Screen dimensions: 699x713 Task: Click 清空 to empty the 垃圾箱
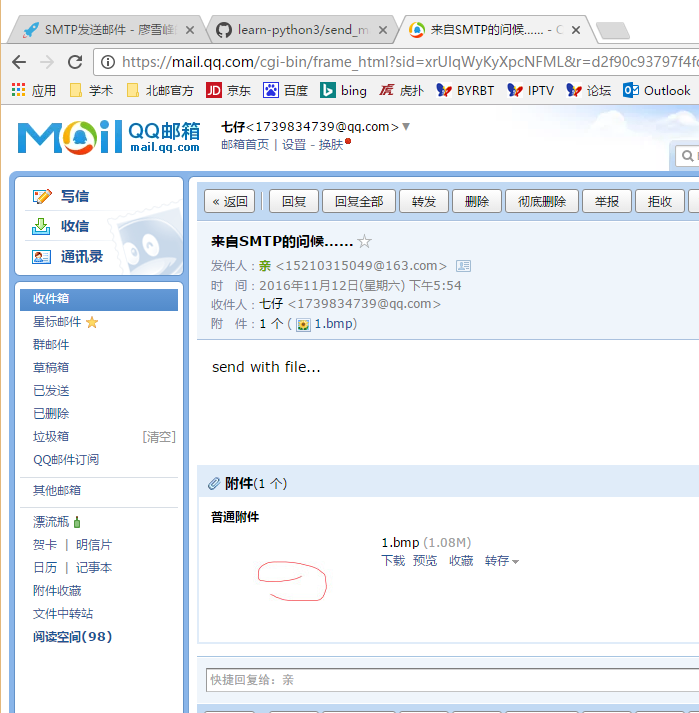pos(159,437)
